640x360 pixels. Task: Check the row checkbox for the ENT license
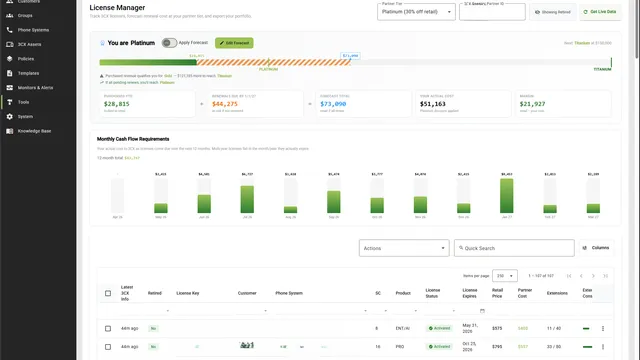click(108, 328)
